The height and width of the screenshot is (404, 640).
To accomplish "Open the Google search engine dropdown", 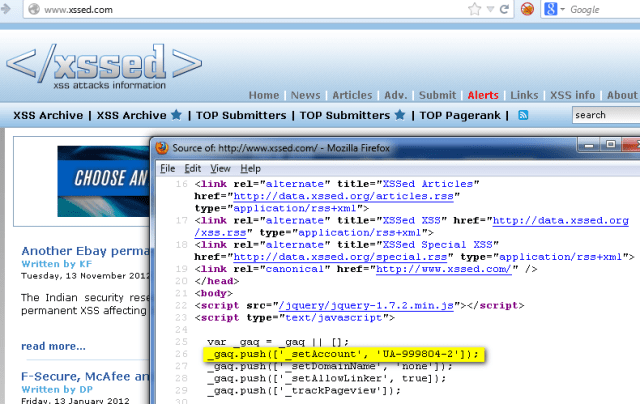I will click(x=554, y=9).
